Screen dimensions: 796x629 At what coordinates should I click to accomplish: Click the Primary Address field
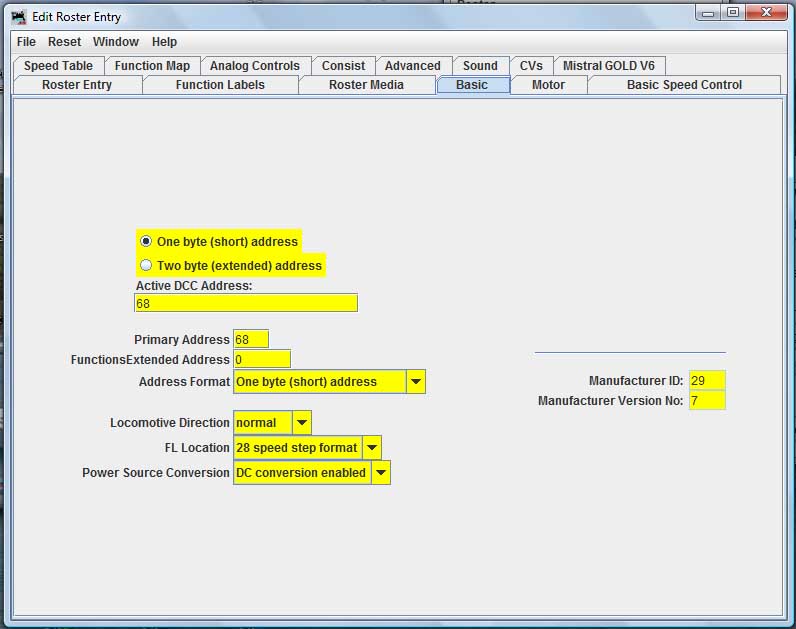(251, 339)
